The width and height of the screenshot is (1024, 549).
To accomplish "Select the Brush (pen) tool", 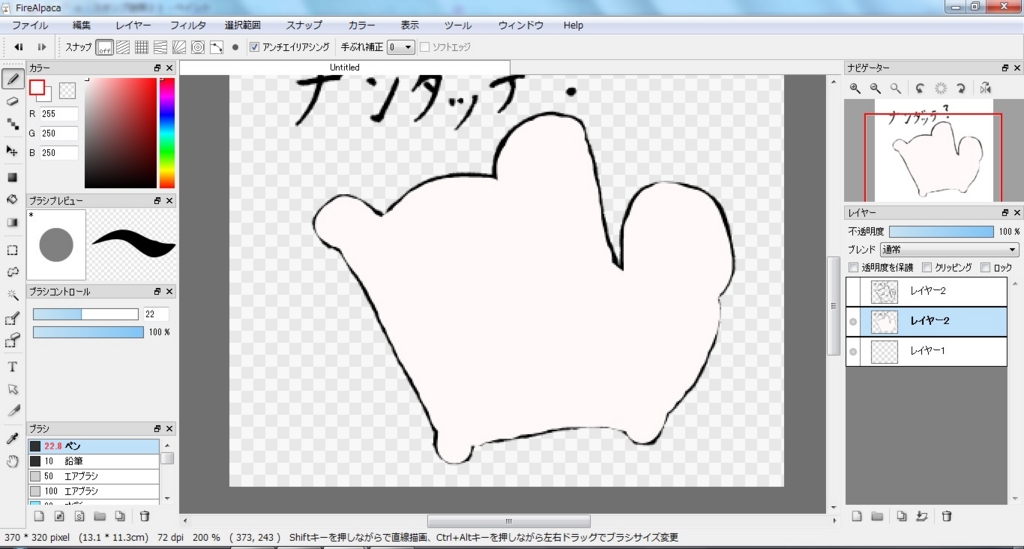I will 12,79.
